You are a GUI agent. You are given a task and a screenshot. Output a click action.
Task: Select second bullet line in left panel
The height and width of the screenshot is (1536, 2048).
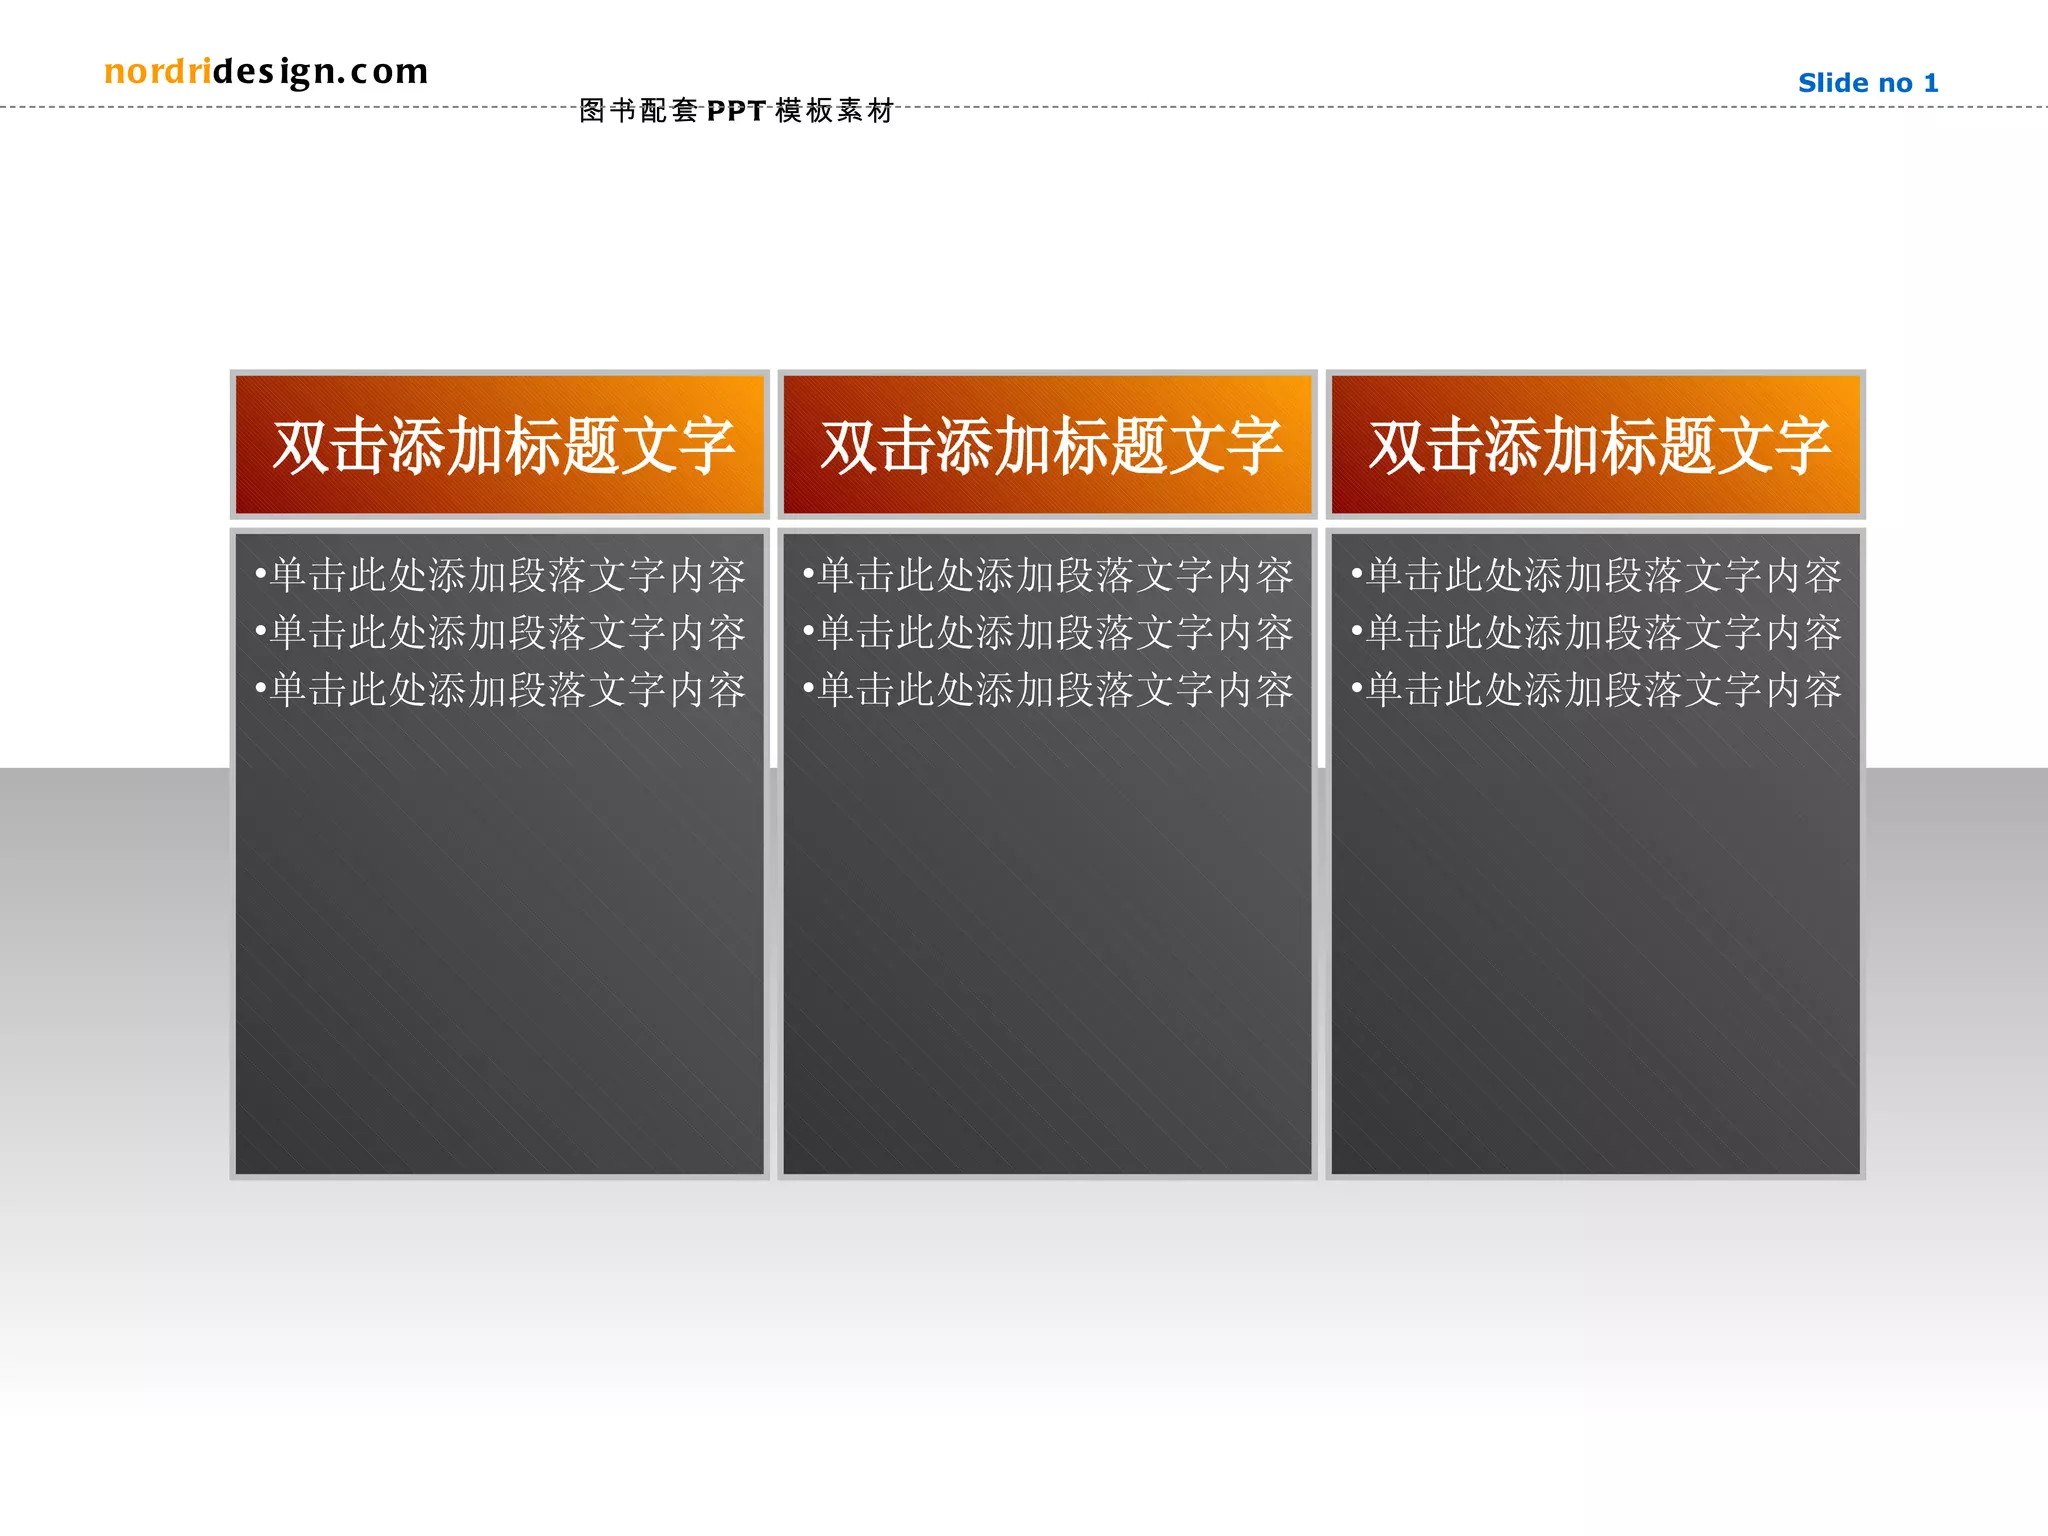[x=500, y=633]
